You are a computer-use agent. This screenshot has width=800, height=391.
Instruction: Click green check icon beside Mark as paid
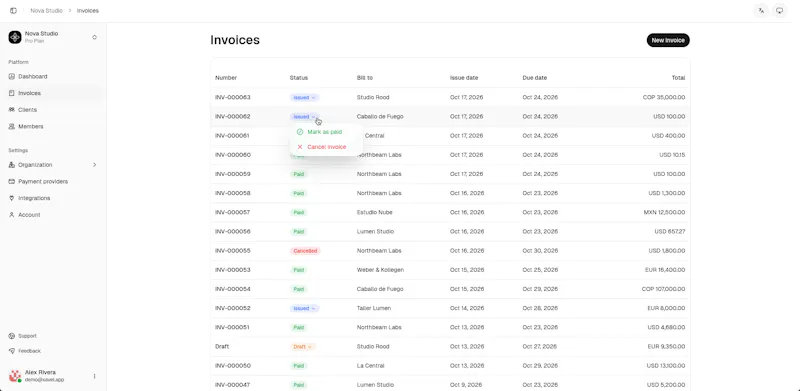300,132
